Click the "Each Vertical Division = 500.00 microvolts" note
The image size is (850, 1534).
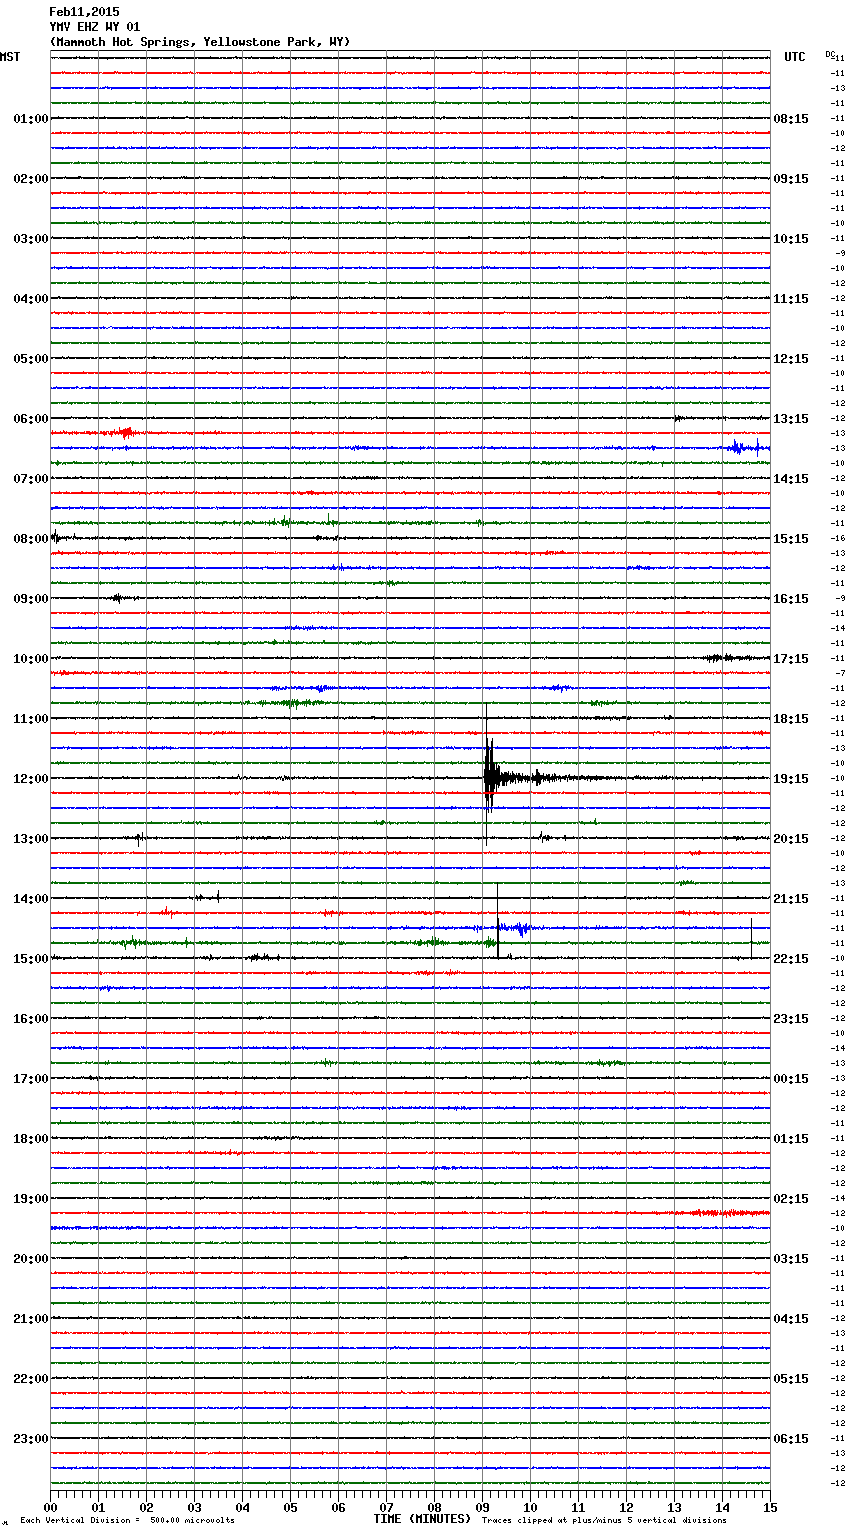(127, 1521)
